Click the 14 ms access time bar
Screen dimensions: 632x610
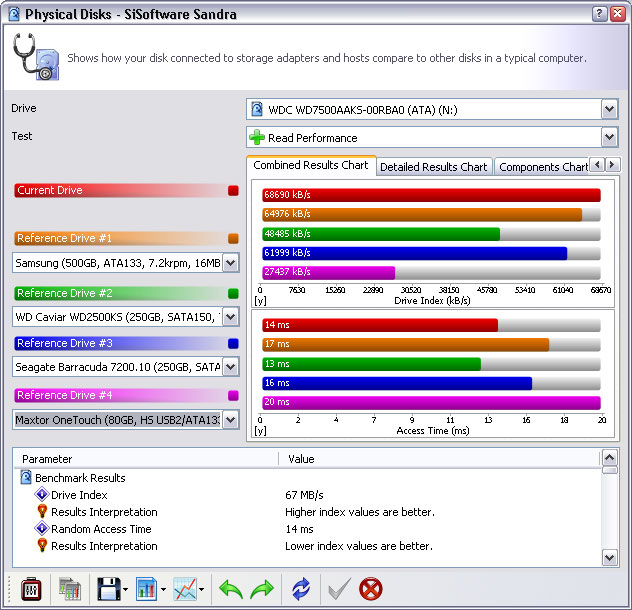380,325
